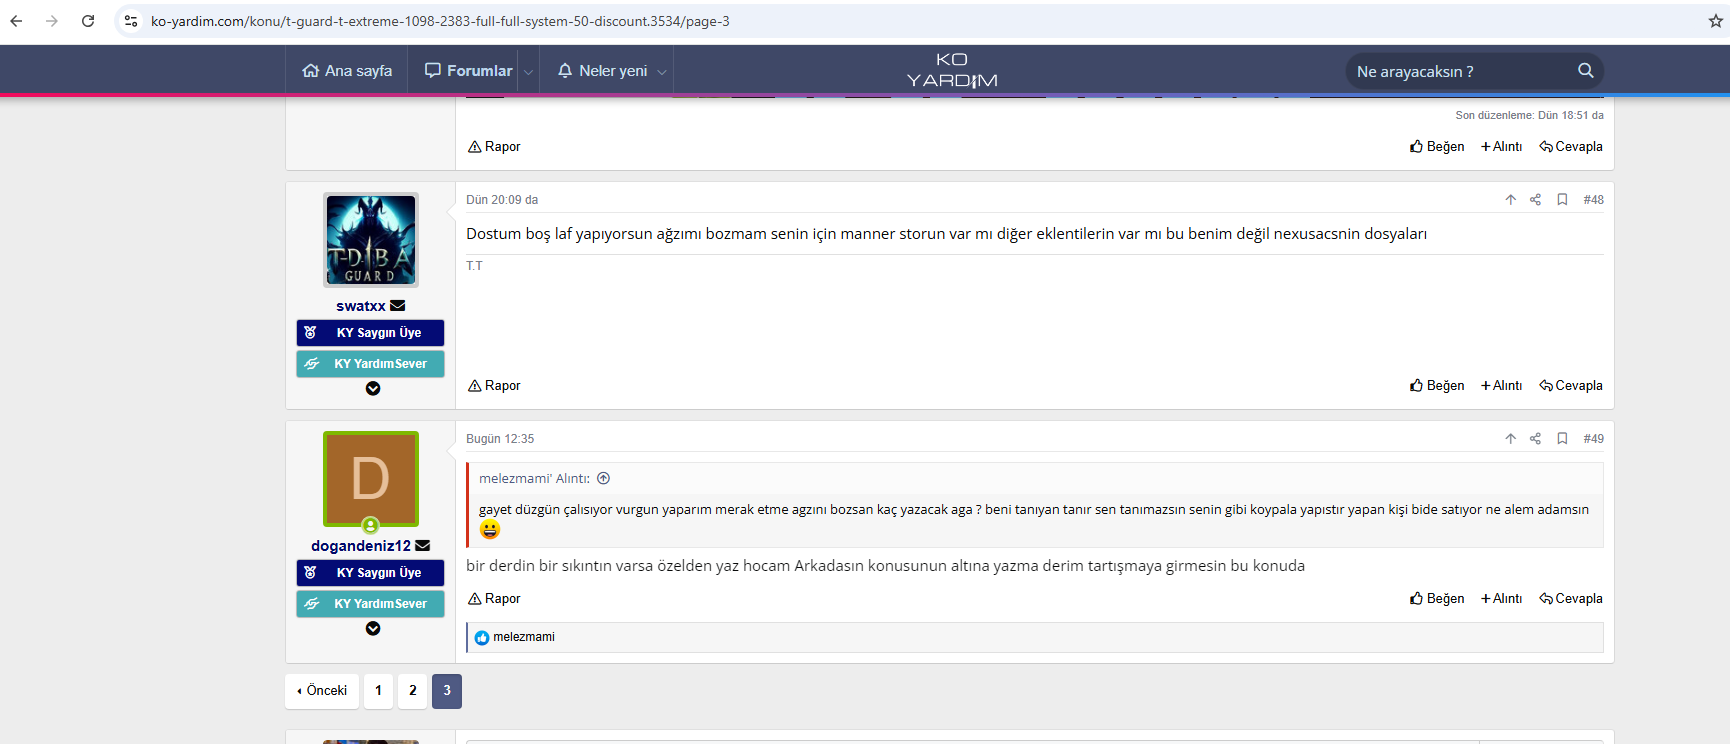The width and height of the screenshot is (1730, 744).
Task: Click the like reaction icon beside melezmami
Action: [x=482, y=638]
